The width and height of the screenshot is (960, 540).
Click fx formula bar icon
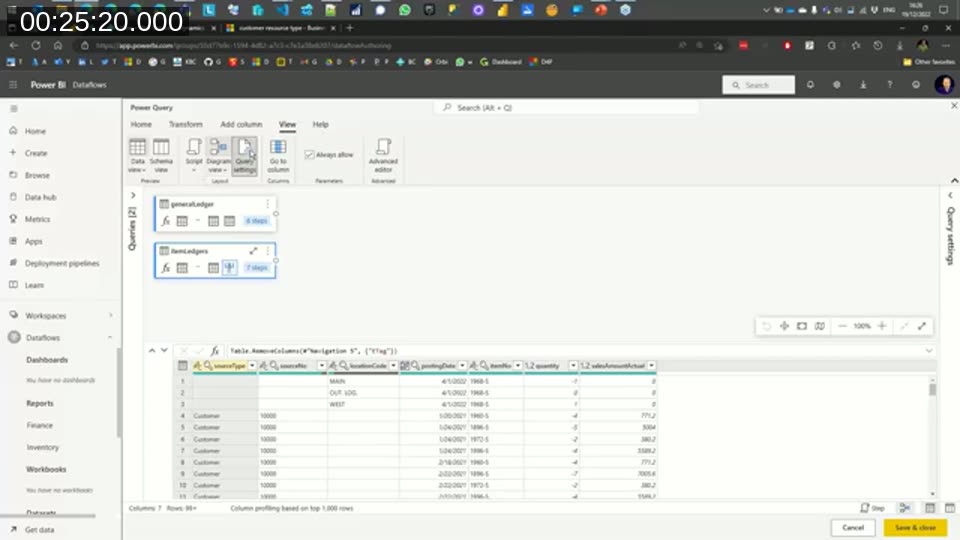pyautogui.click(x=215, y=351)
